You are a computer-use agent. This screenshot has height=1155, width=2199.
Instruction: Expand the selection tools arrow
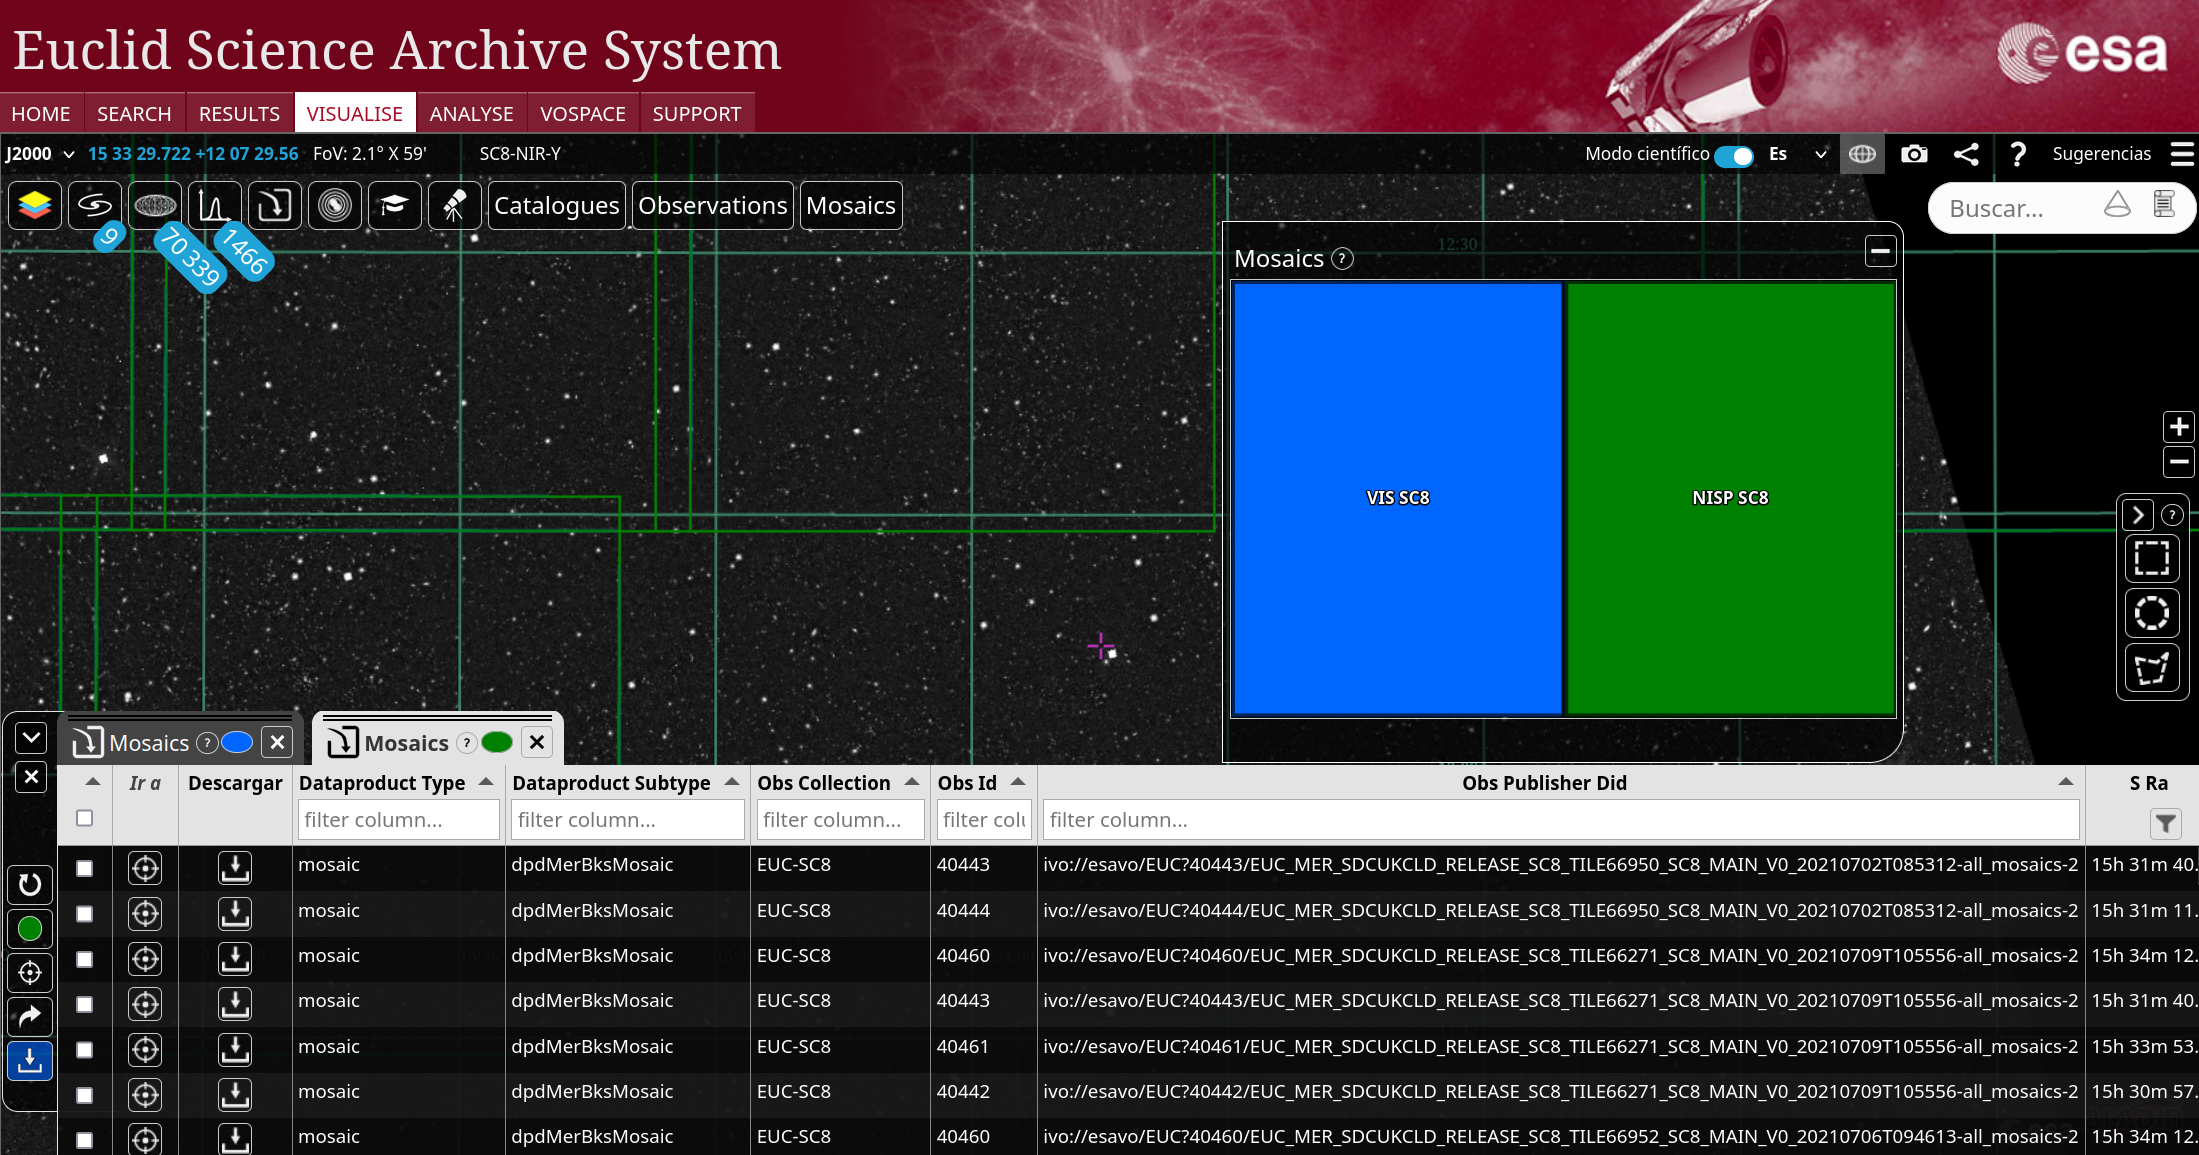click(2137, 515)
